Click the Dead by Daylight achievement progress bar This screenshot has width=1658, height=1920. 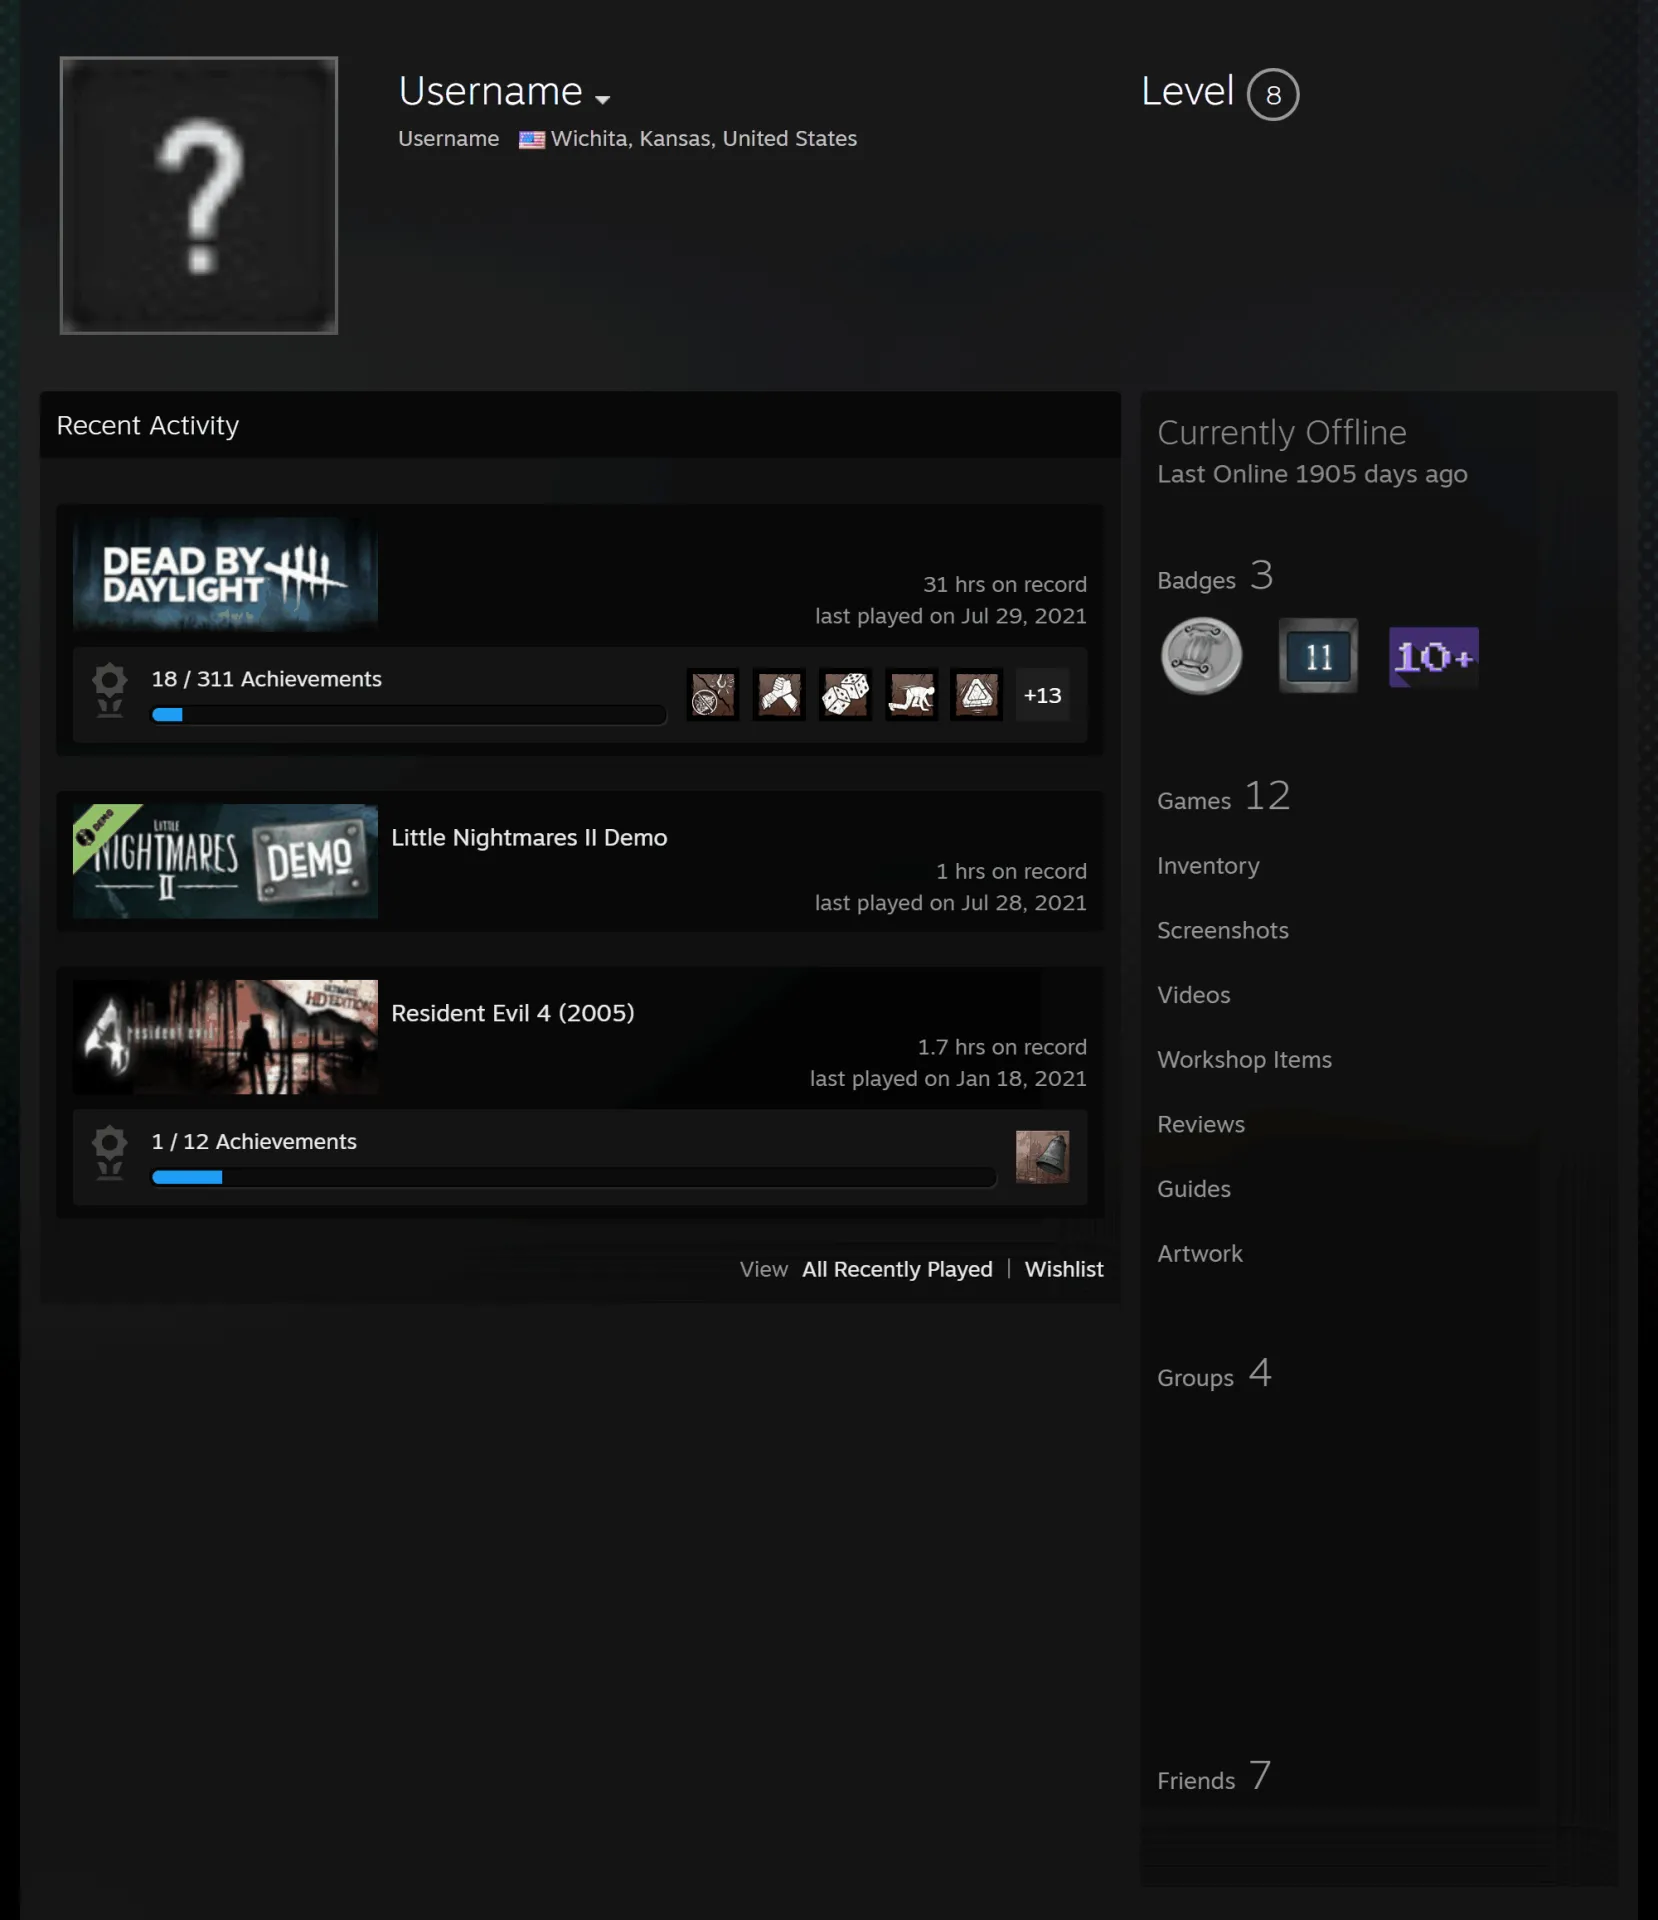click(x=408, y=714)
